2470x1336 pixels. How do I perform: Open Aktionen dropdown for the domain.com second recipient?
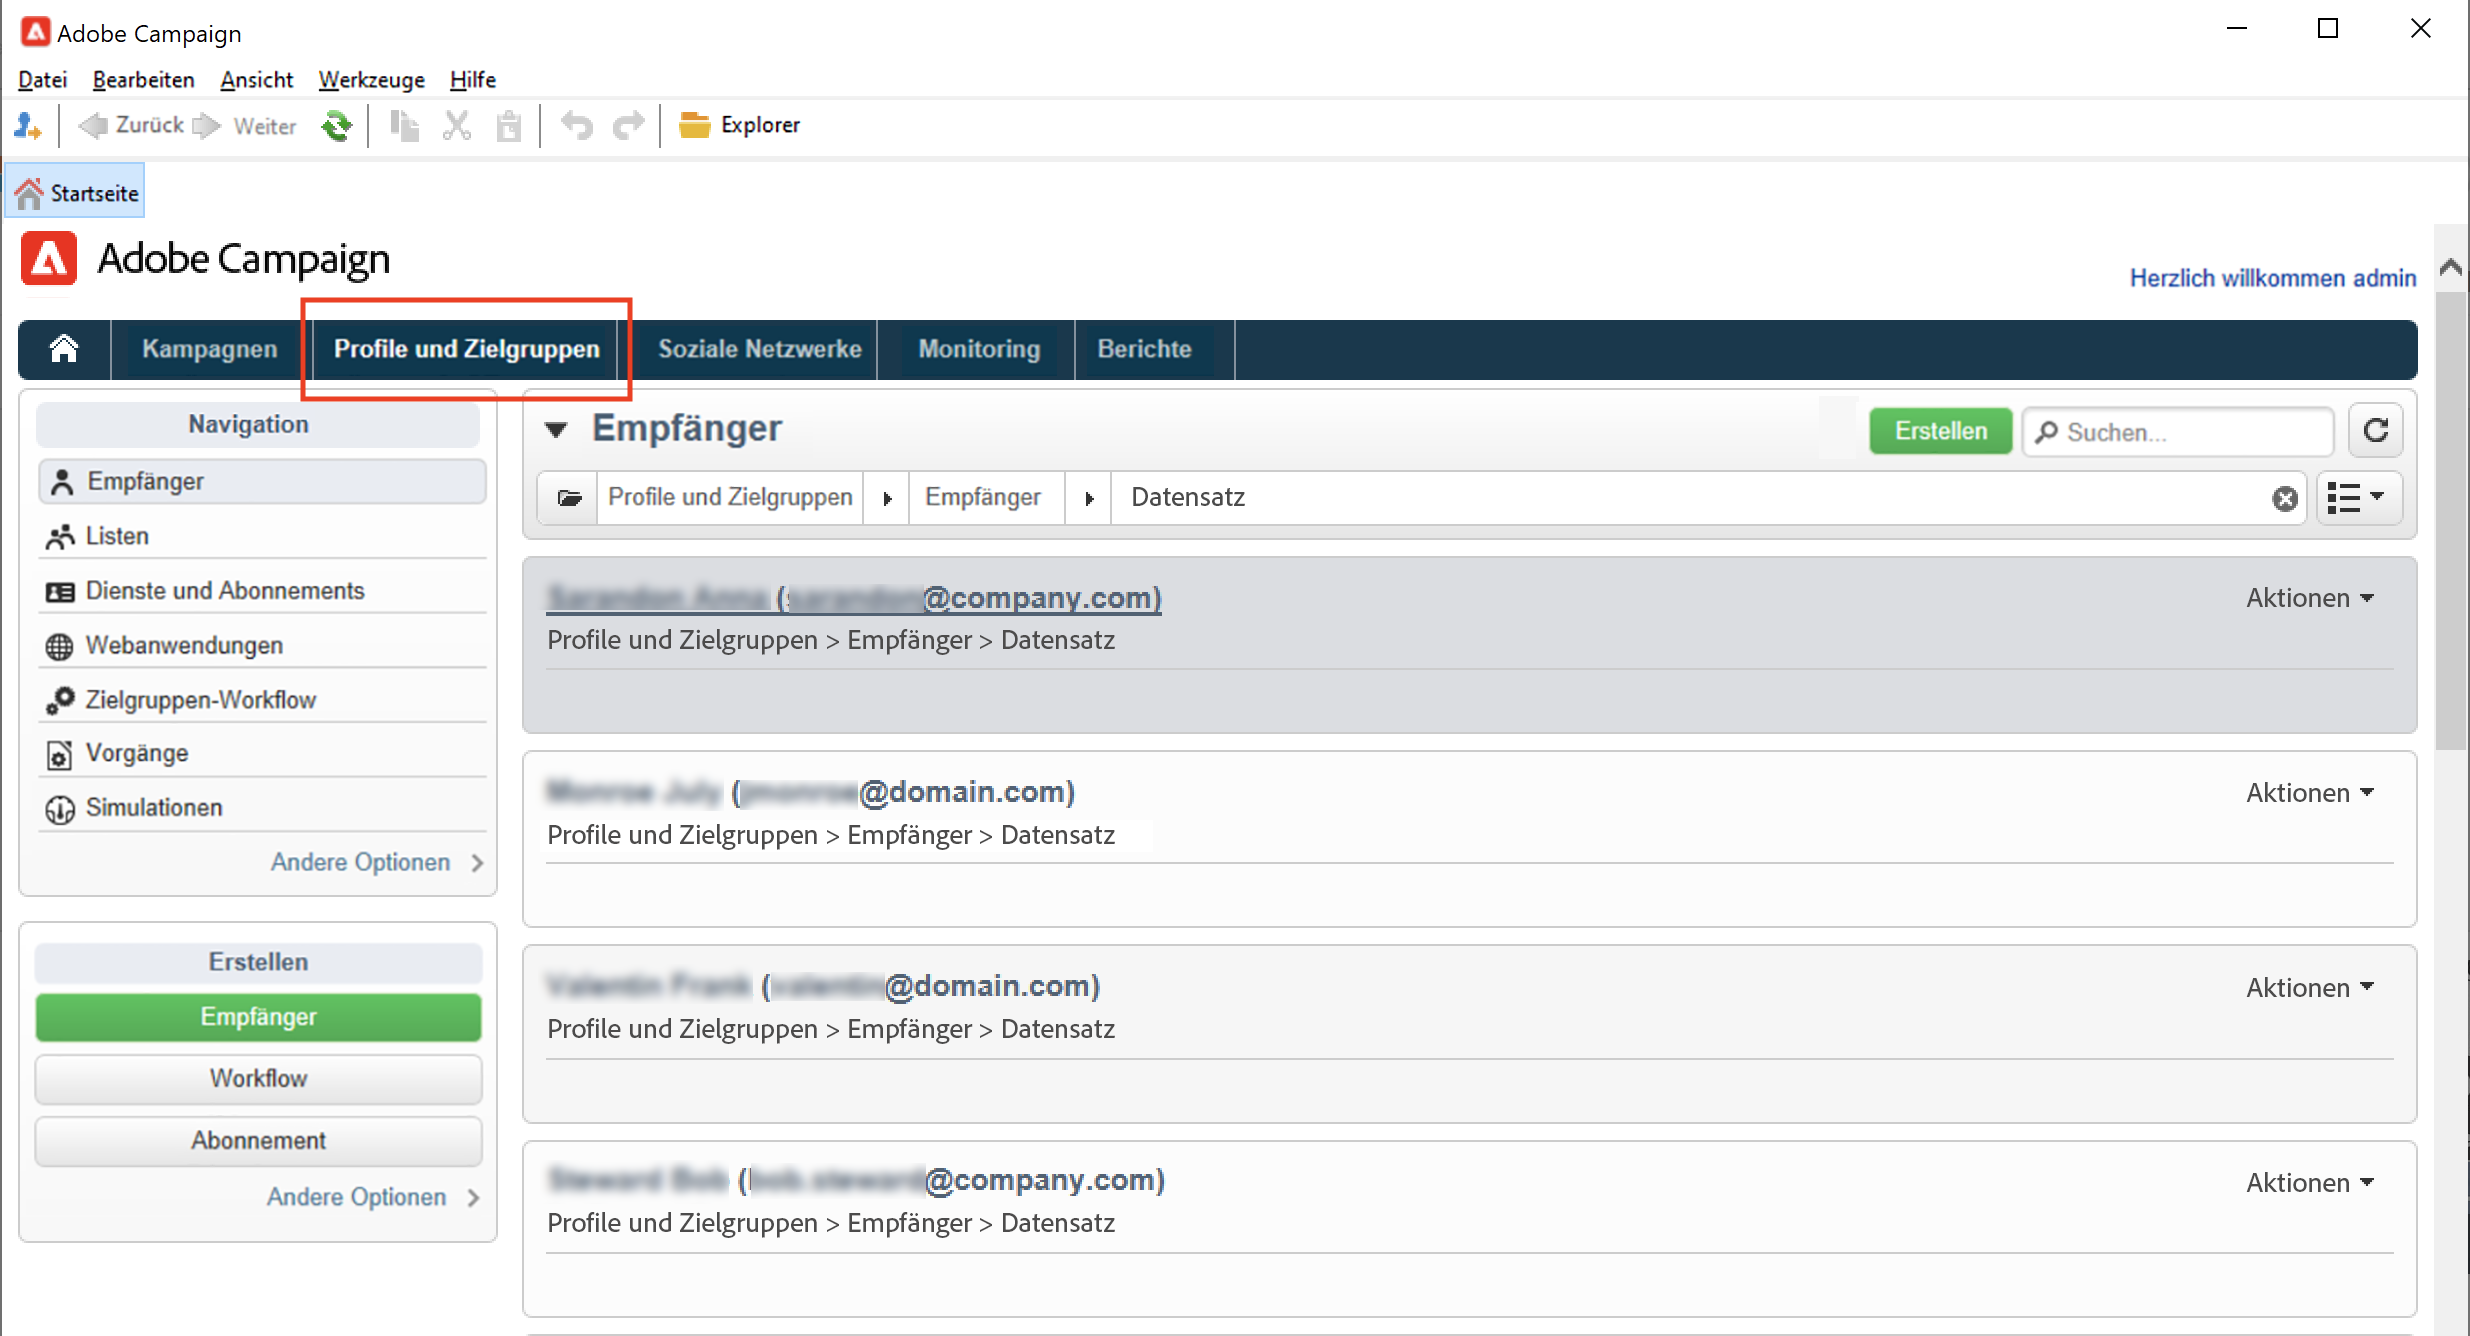click(x=2310, y=793)
